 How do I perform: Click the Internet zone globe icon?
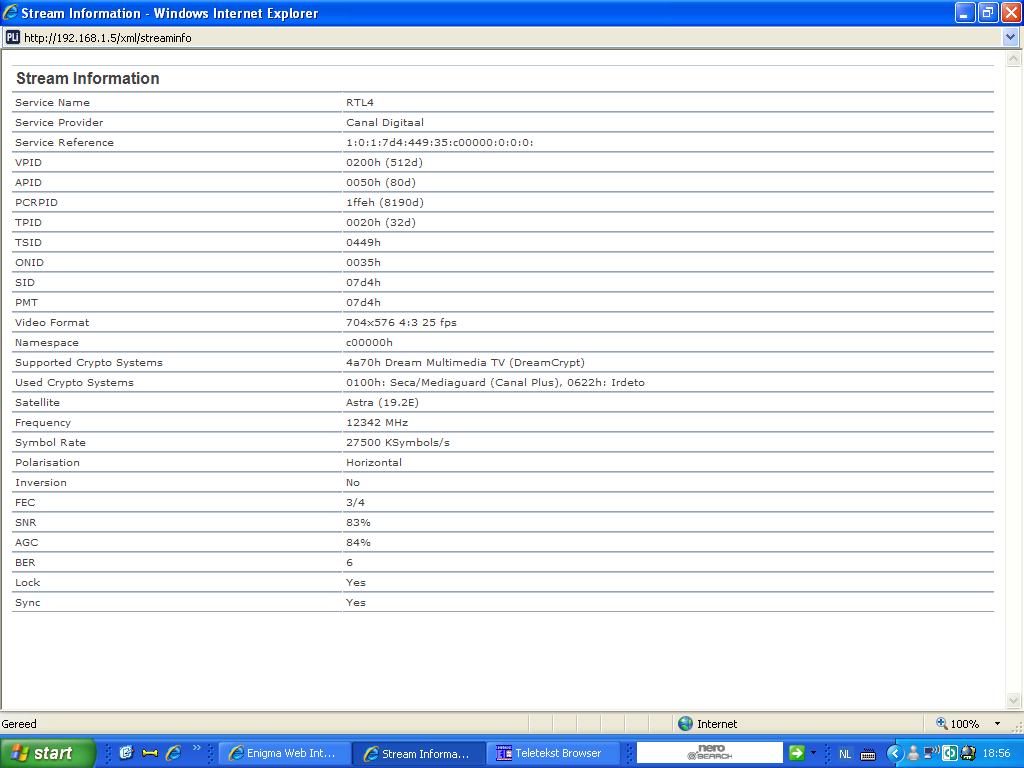click(685, 723)
